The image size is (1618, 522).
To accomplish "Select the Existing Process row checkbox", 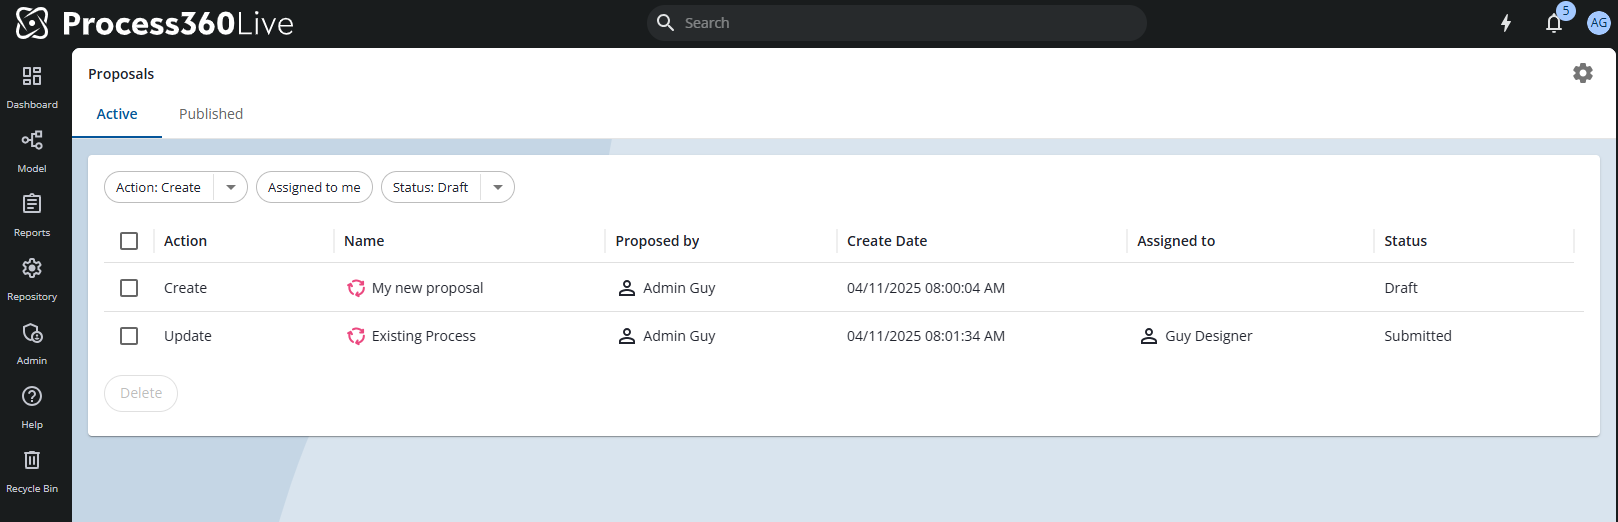I will click(x=129, y=336).
